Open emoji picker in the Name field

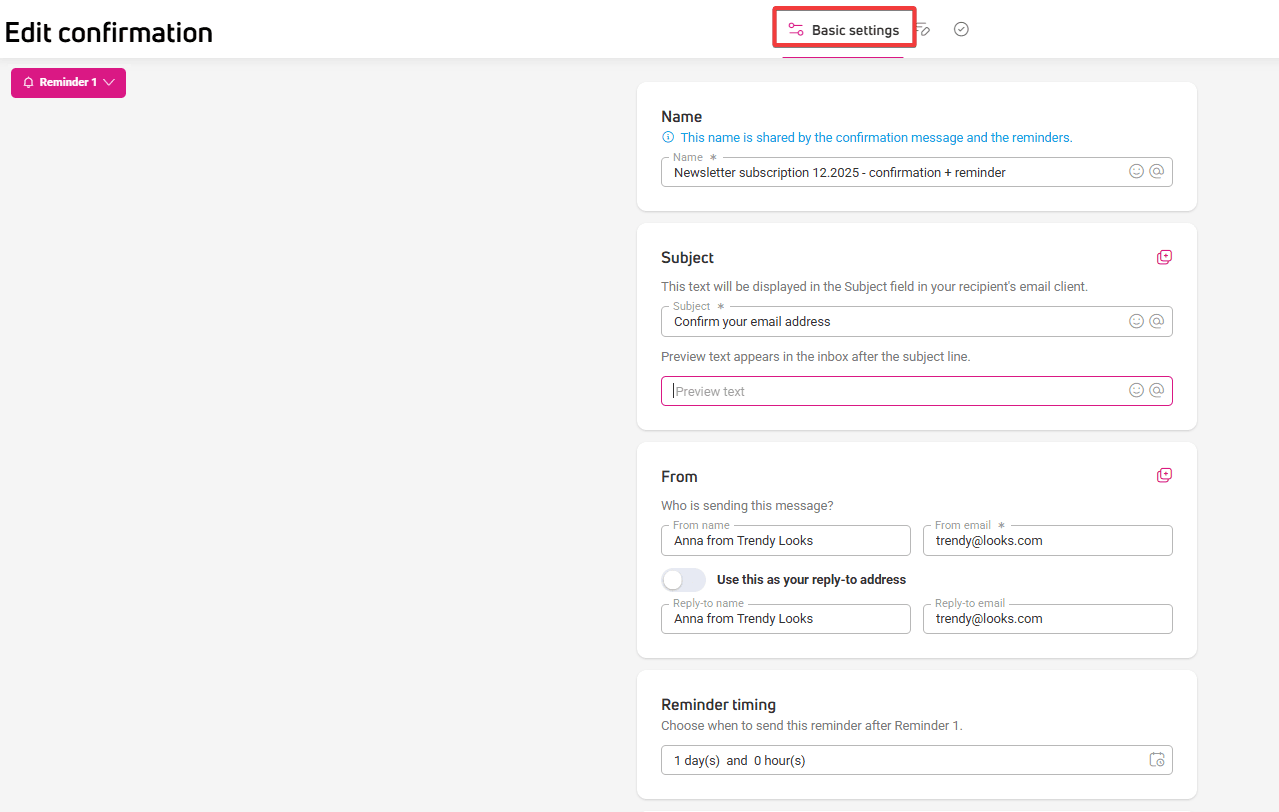1136,172
